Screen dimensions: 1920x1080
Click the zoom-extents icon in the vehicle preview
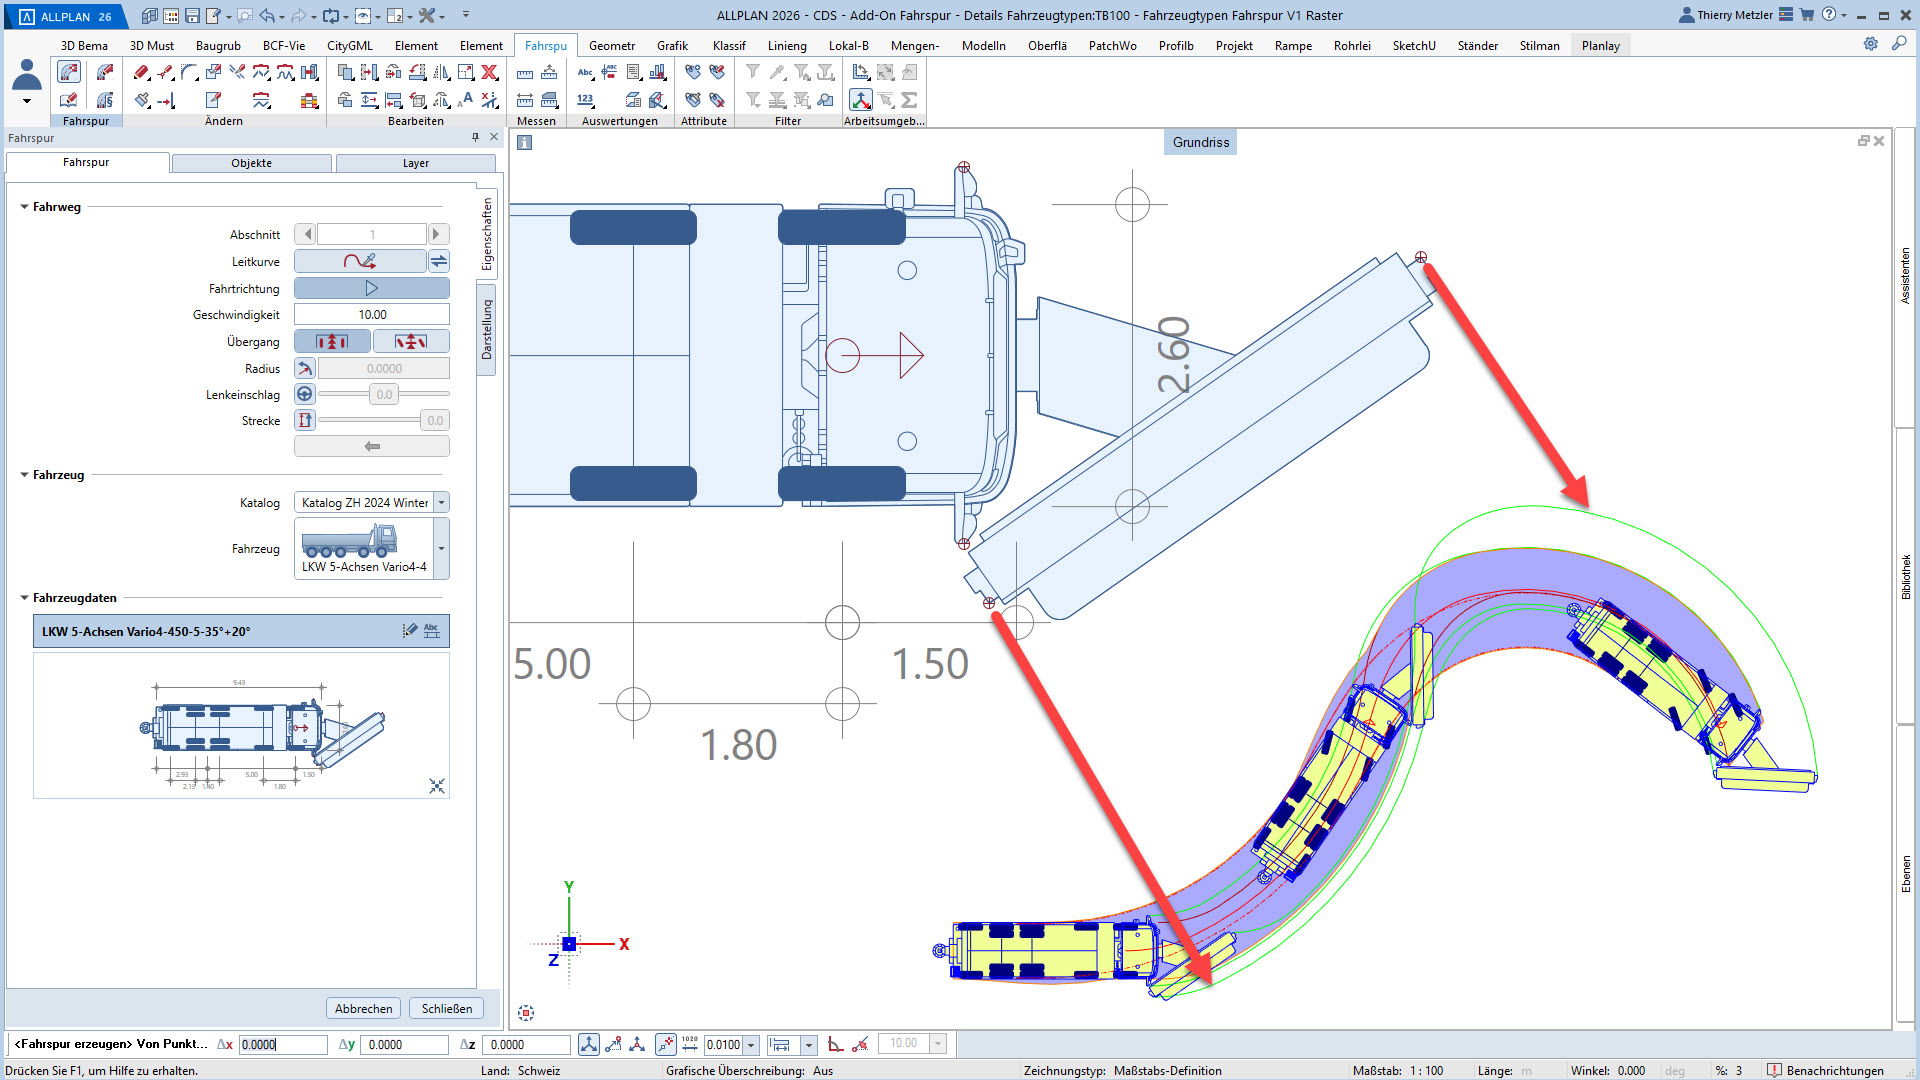[437, 786]
